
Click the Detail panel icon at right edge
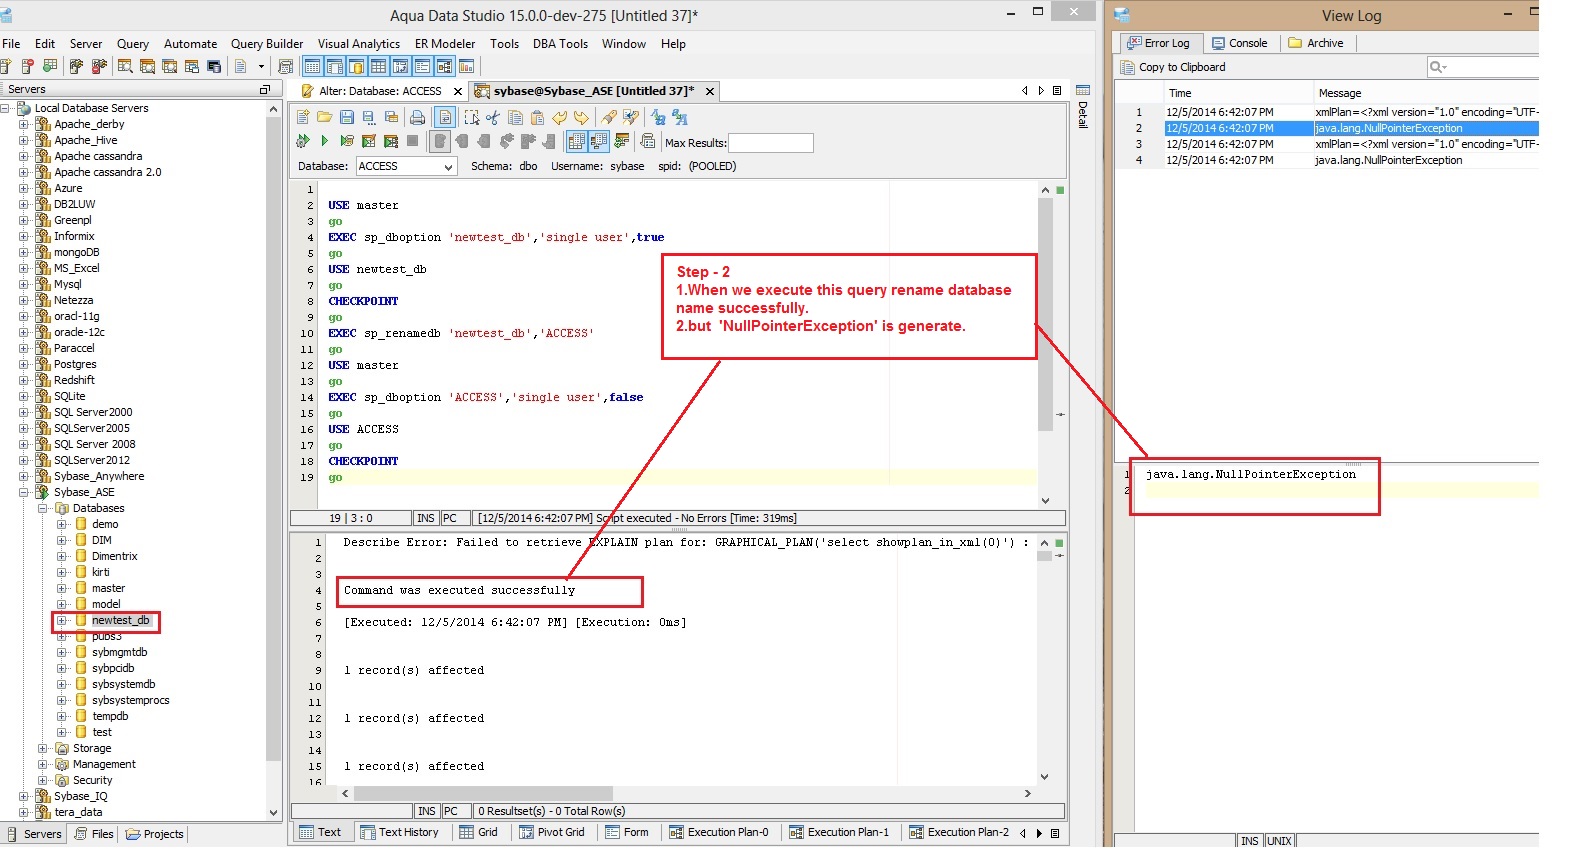(1082, 90)
